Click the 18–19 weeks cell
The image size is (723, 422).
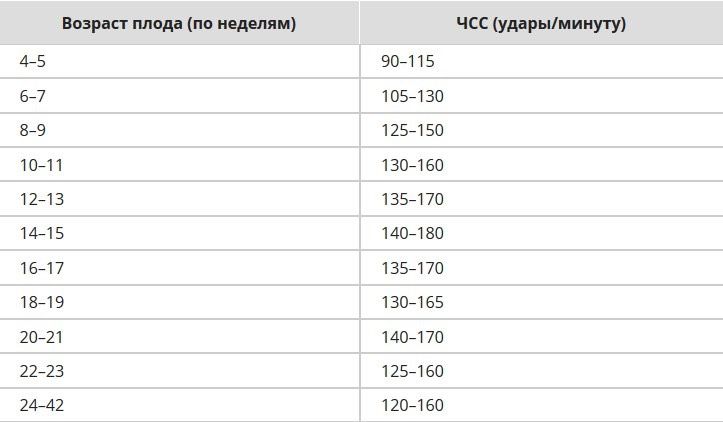click(41, 303)
